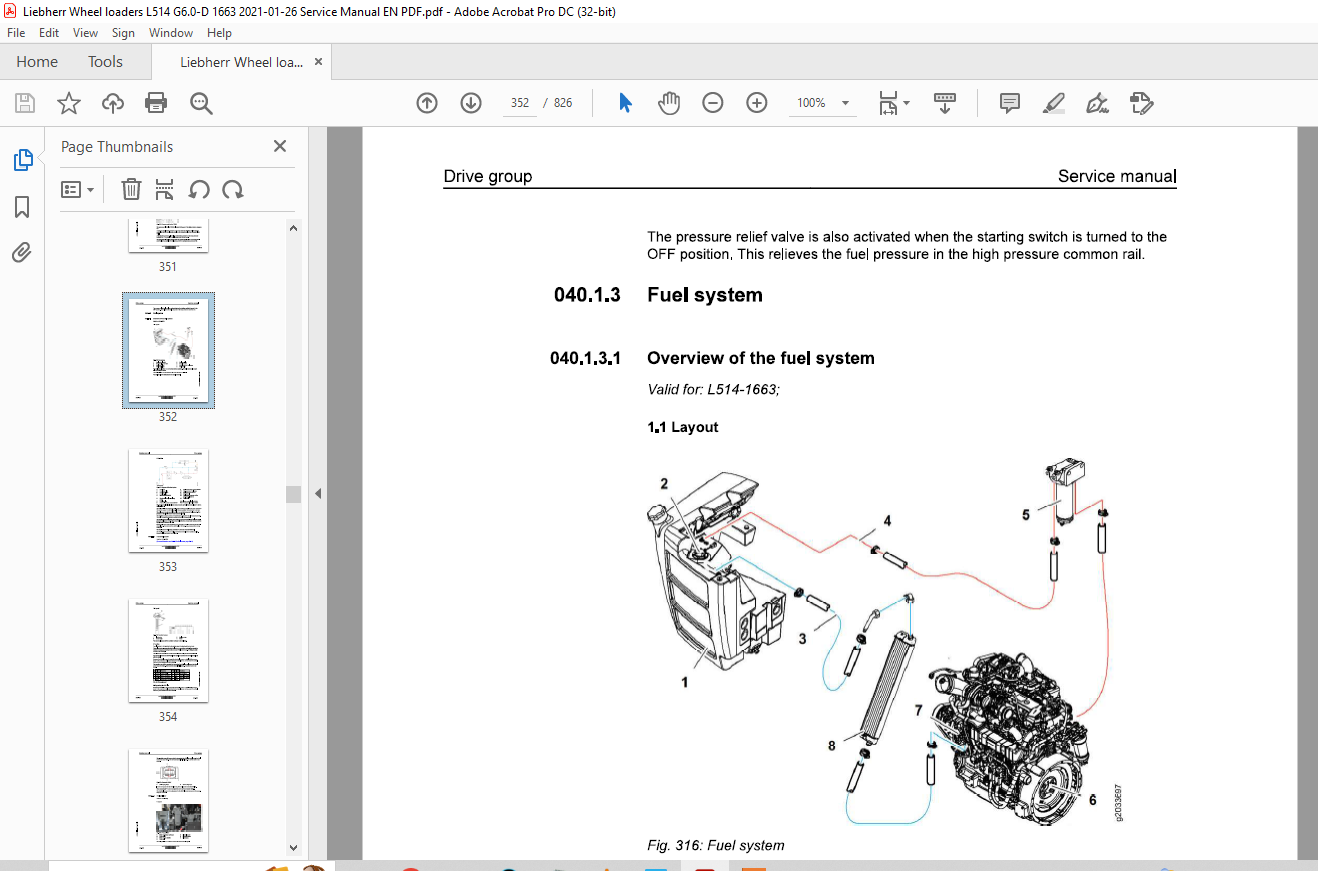
Task: Collapse the navigation pane arrow
Action: point(318,493)
